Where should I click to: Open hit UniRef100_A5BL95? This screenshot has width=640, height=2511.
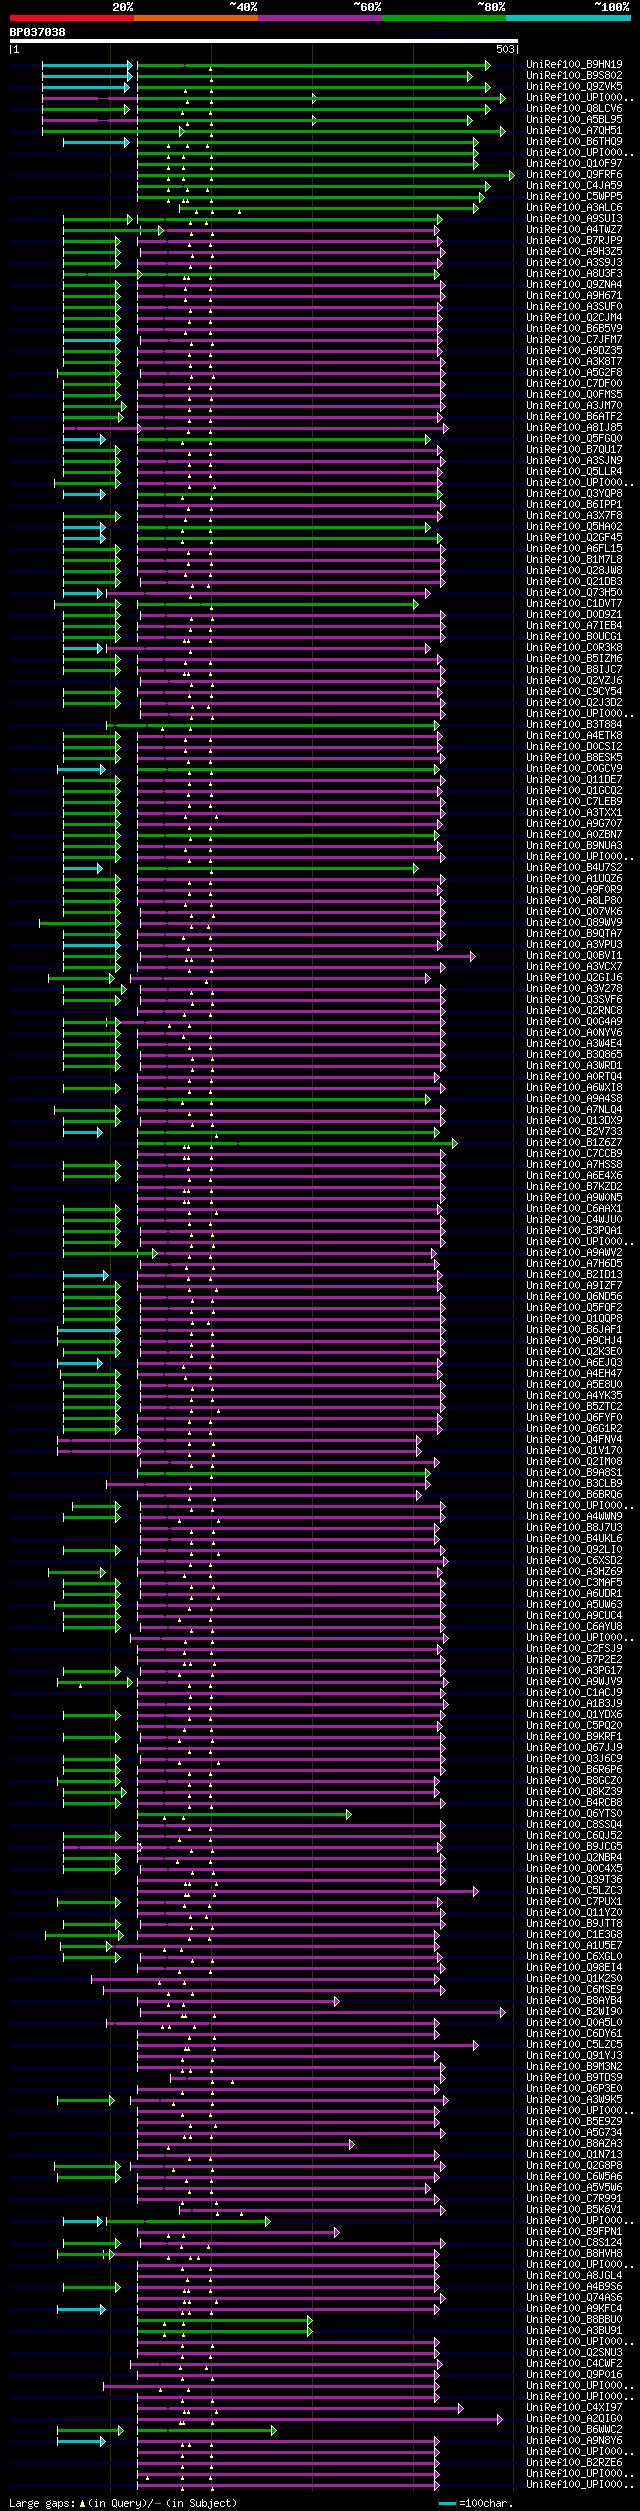pyautogui.click(x=574, y=119)
